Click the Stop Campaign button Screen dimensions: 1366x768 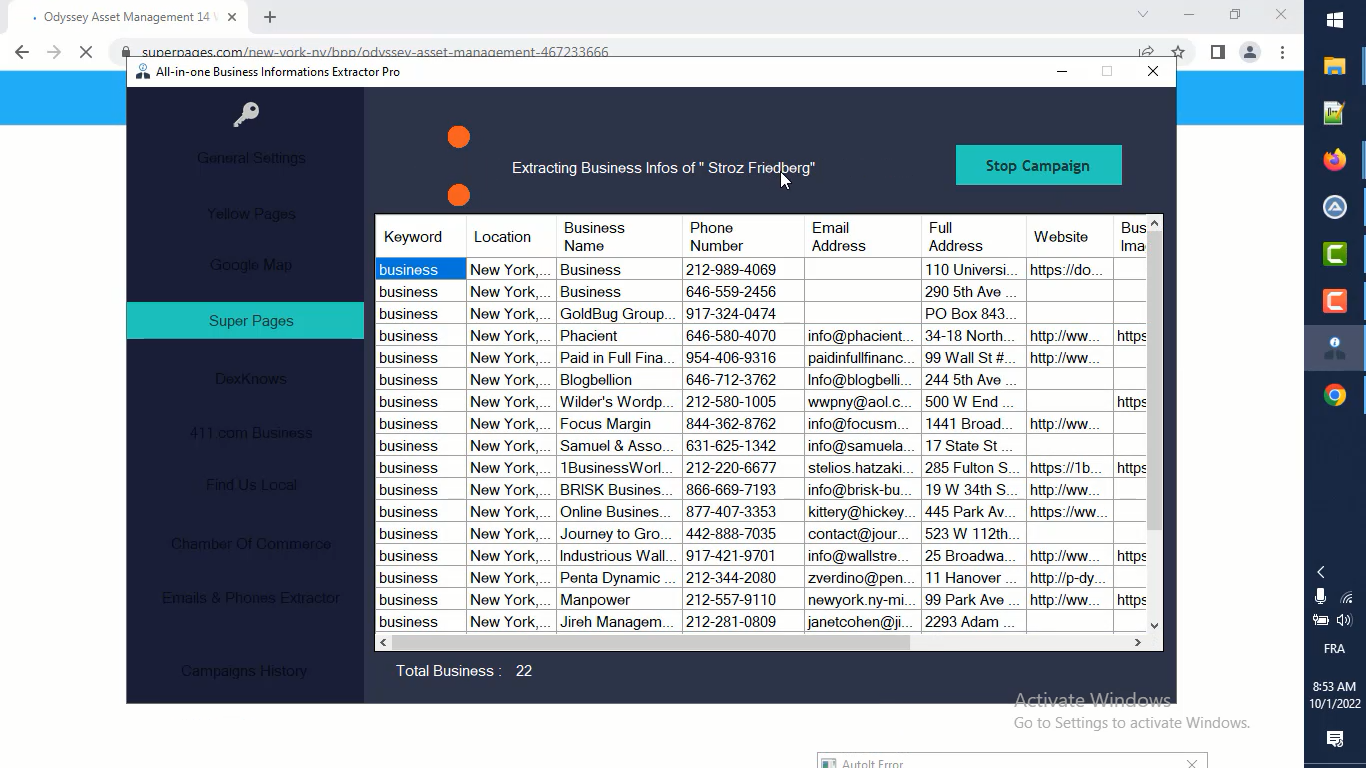click(1038, 166)
